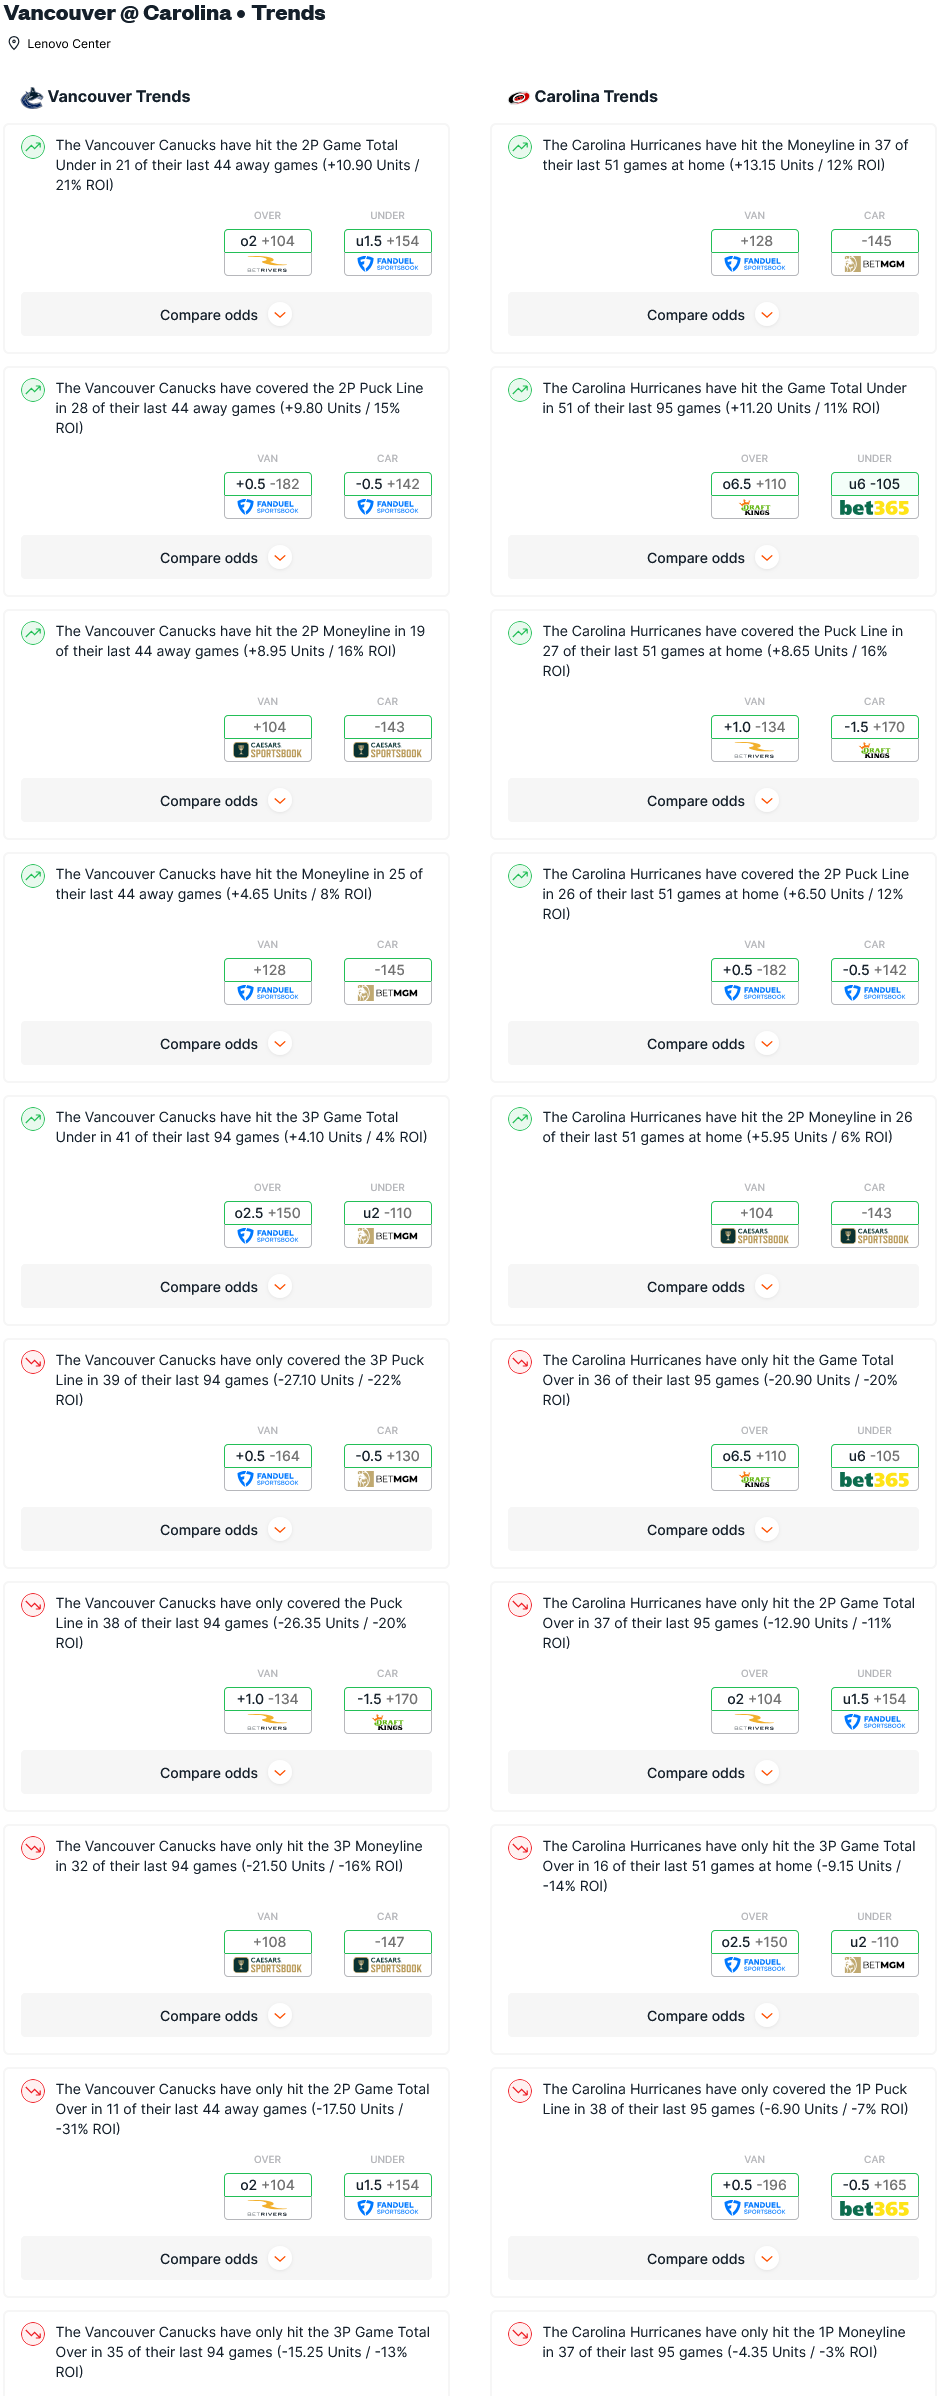Click the Vancouver Canucks logo icon
The width and height of the screenshot is (939, 2396).
tap(32, 97)
